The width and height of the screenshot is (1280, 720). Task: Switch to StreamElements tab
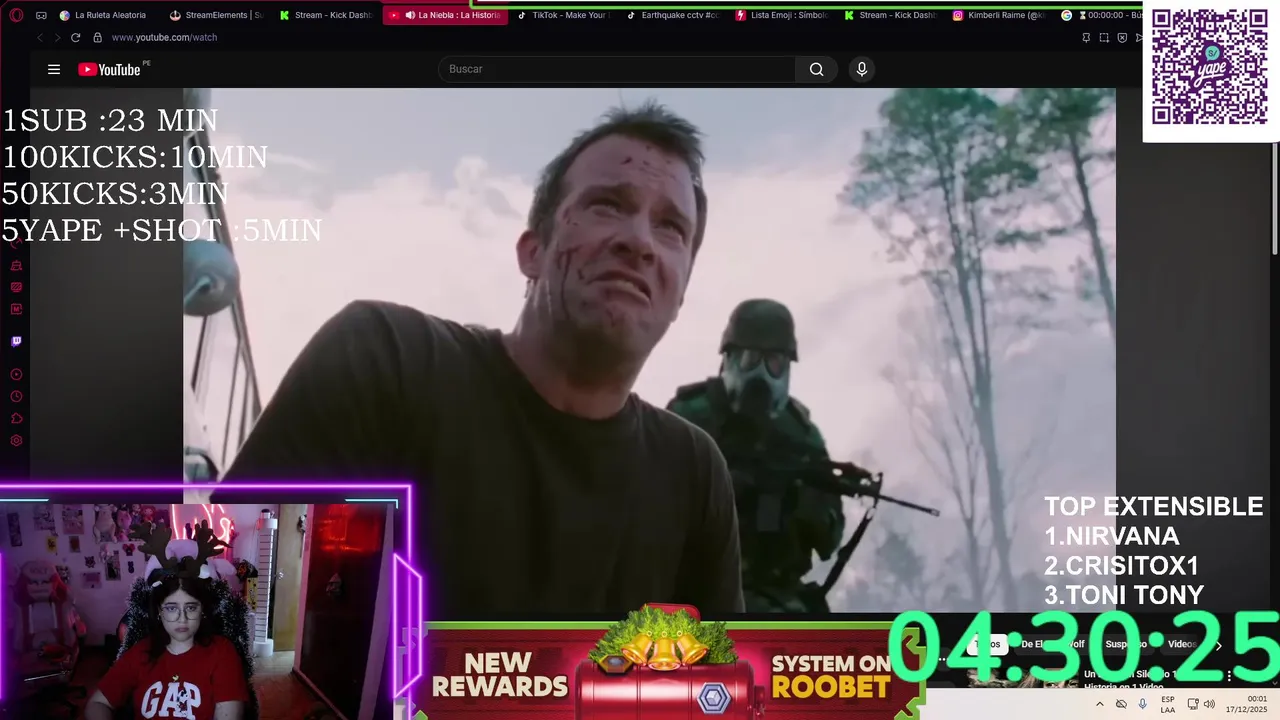click(216, 15)
